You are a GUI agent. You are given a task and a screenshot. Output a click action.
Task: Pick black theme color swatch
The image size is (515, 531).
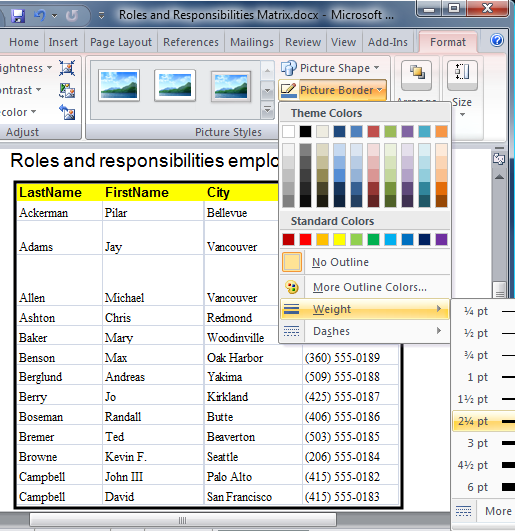pos(305,131)
